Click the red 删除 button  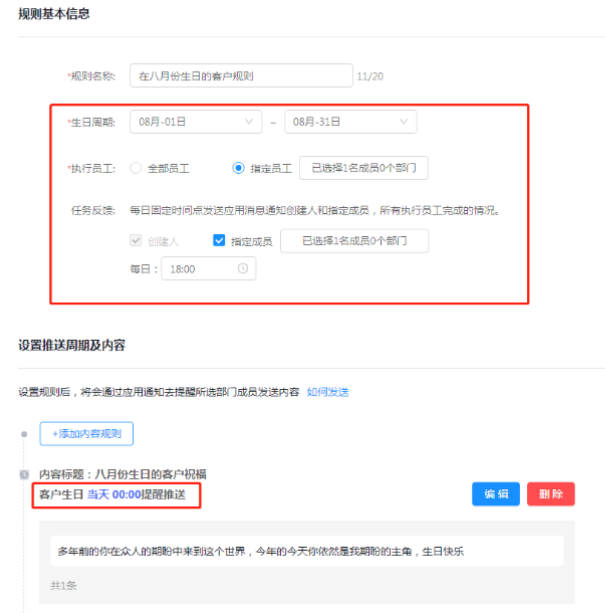[551, 494]
